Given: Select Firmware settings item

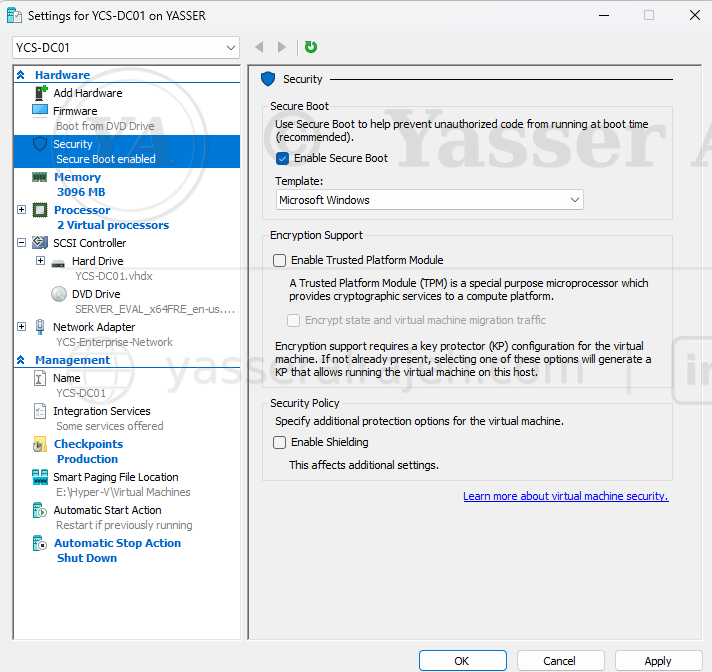Looking at the screenshot, I should pos(75,111).
